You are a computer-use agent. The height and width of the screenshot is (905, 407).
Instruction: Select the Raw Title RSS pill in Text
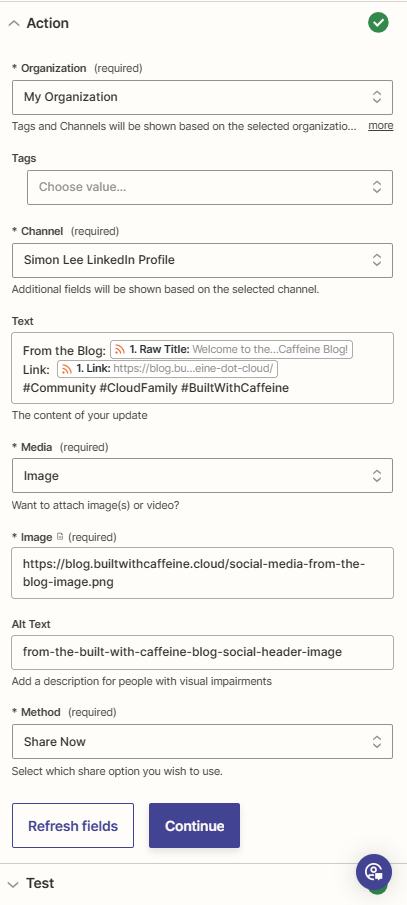[231, 349]
